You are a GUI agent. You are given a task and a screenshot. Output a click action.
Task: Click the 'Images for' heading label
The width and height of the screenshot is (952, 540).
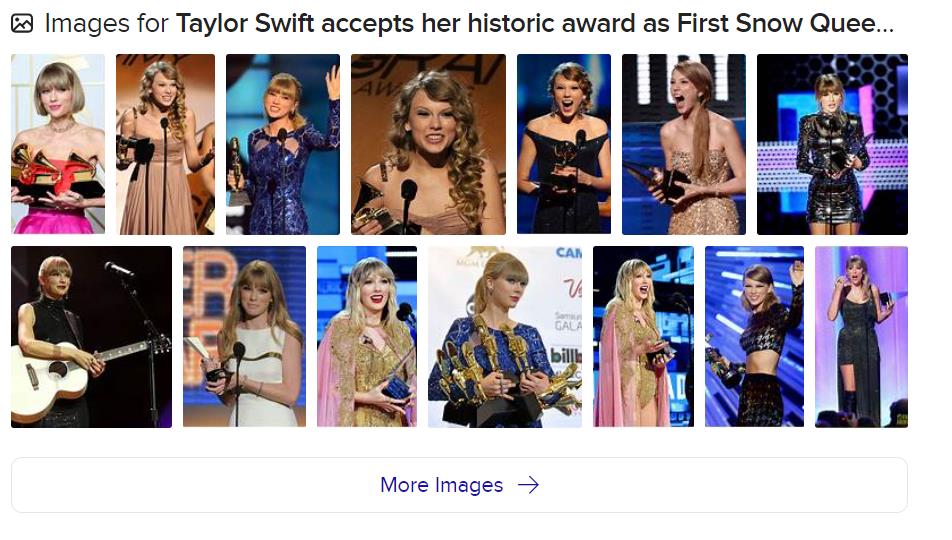106,24
